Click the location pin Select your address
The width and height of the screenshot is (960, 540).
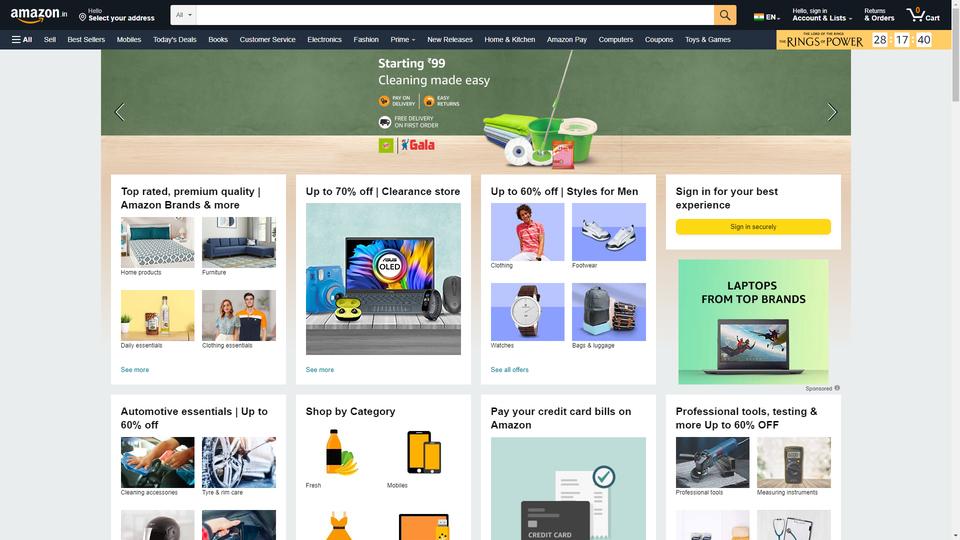pos(116,15)
